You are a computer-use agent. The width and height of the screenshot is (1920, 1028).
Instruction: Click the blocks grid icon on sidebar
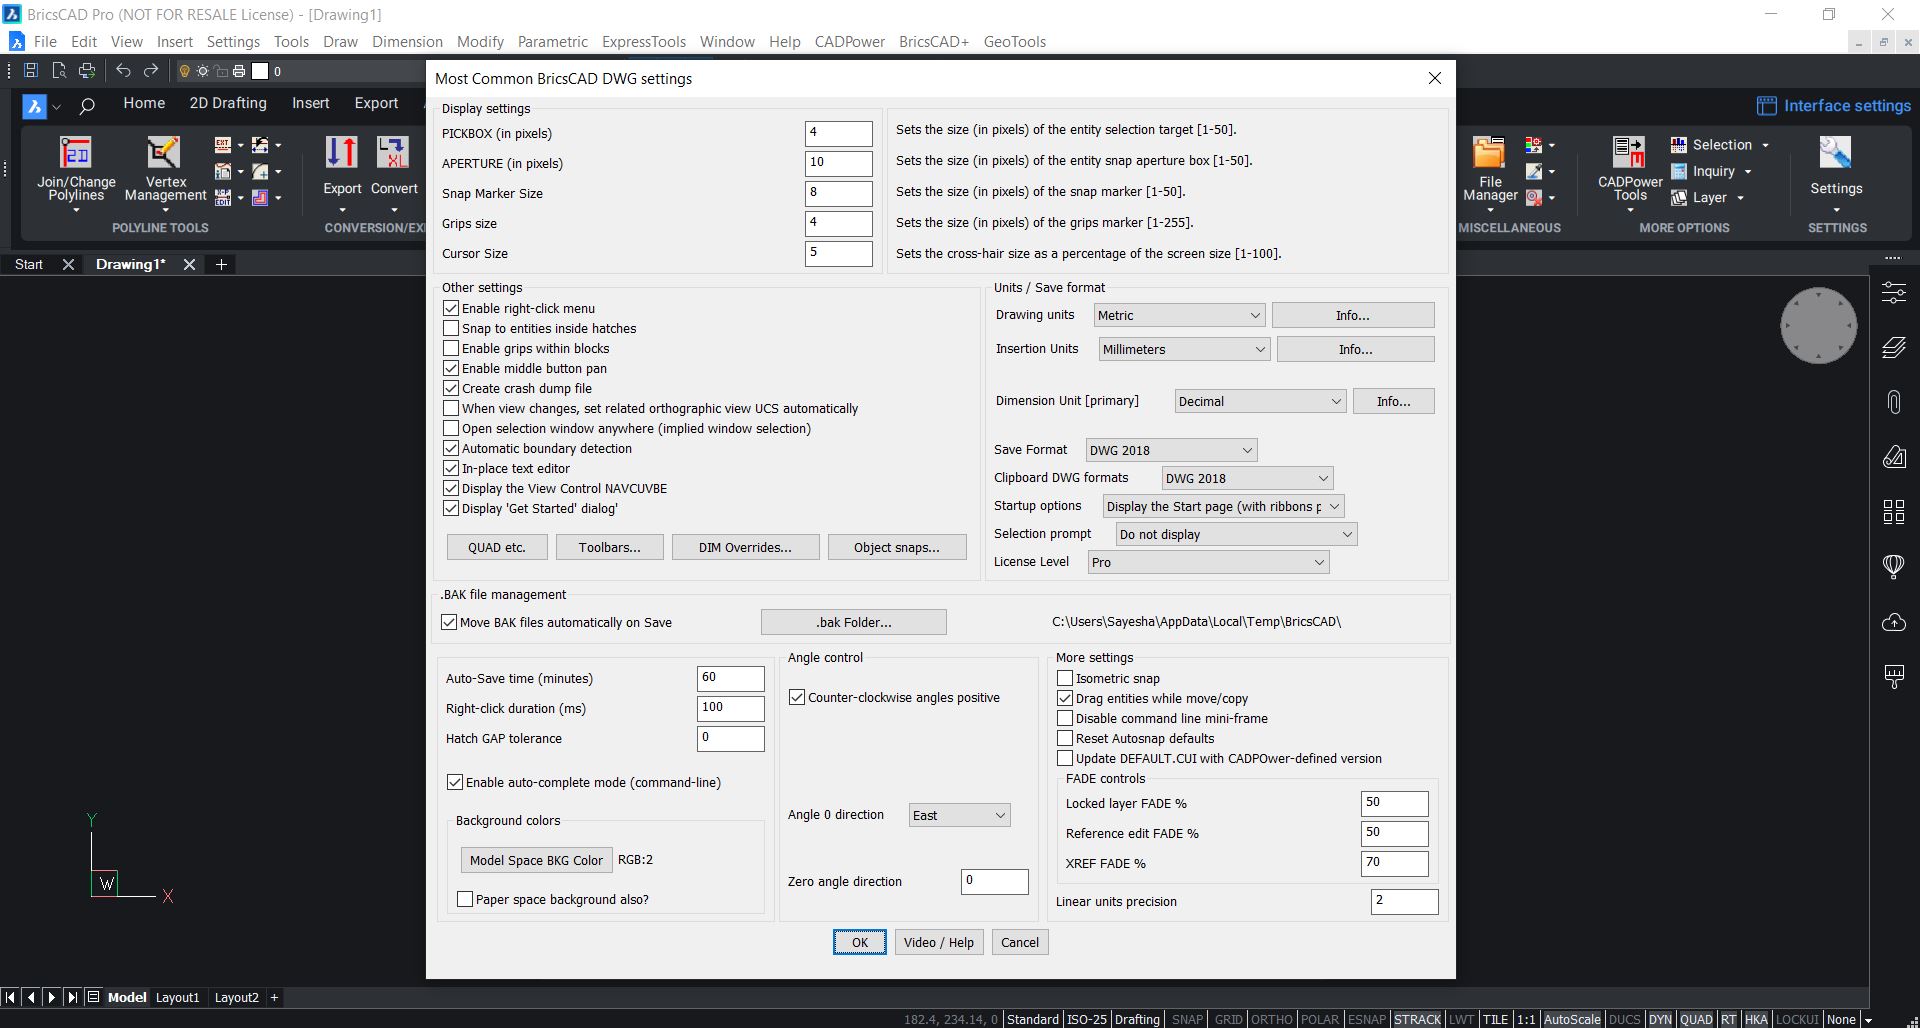pos(1894,512)
